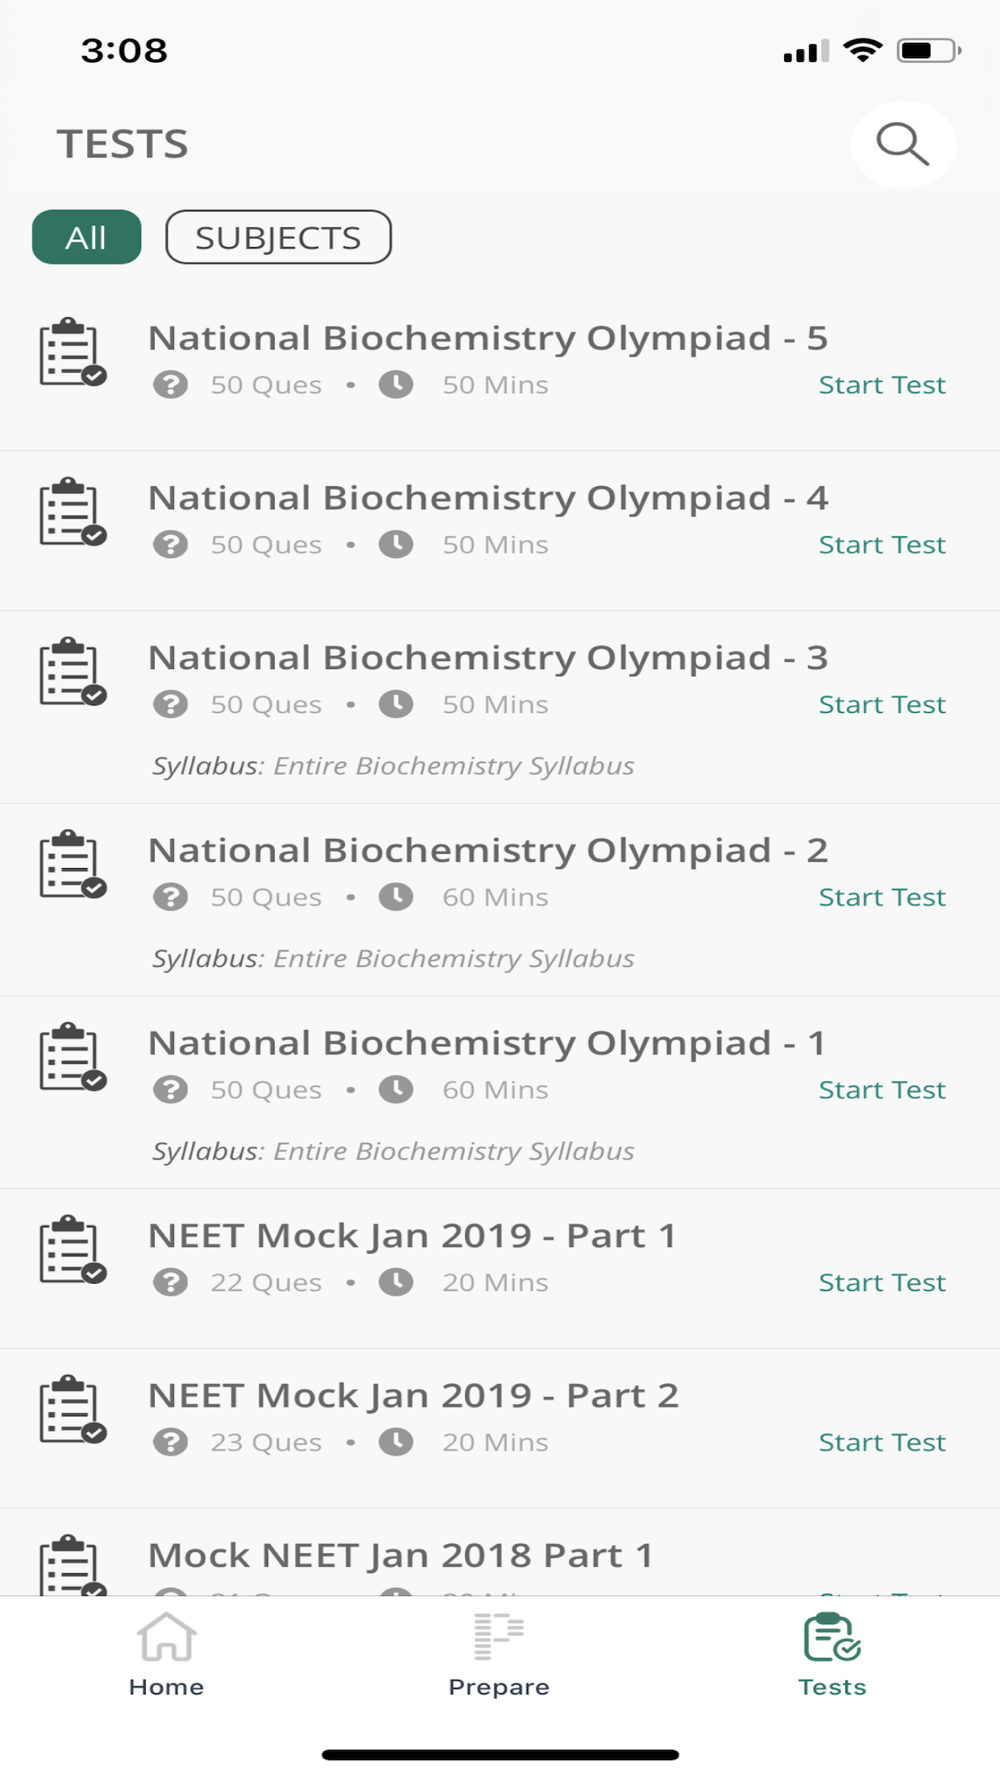Switch to the SUBJECTS filter
1000x1778 pixels.
click(278, 237)
